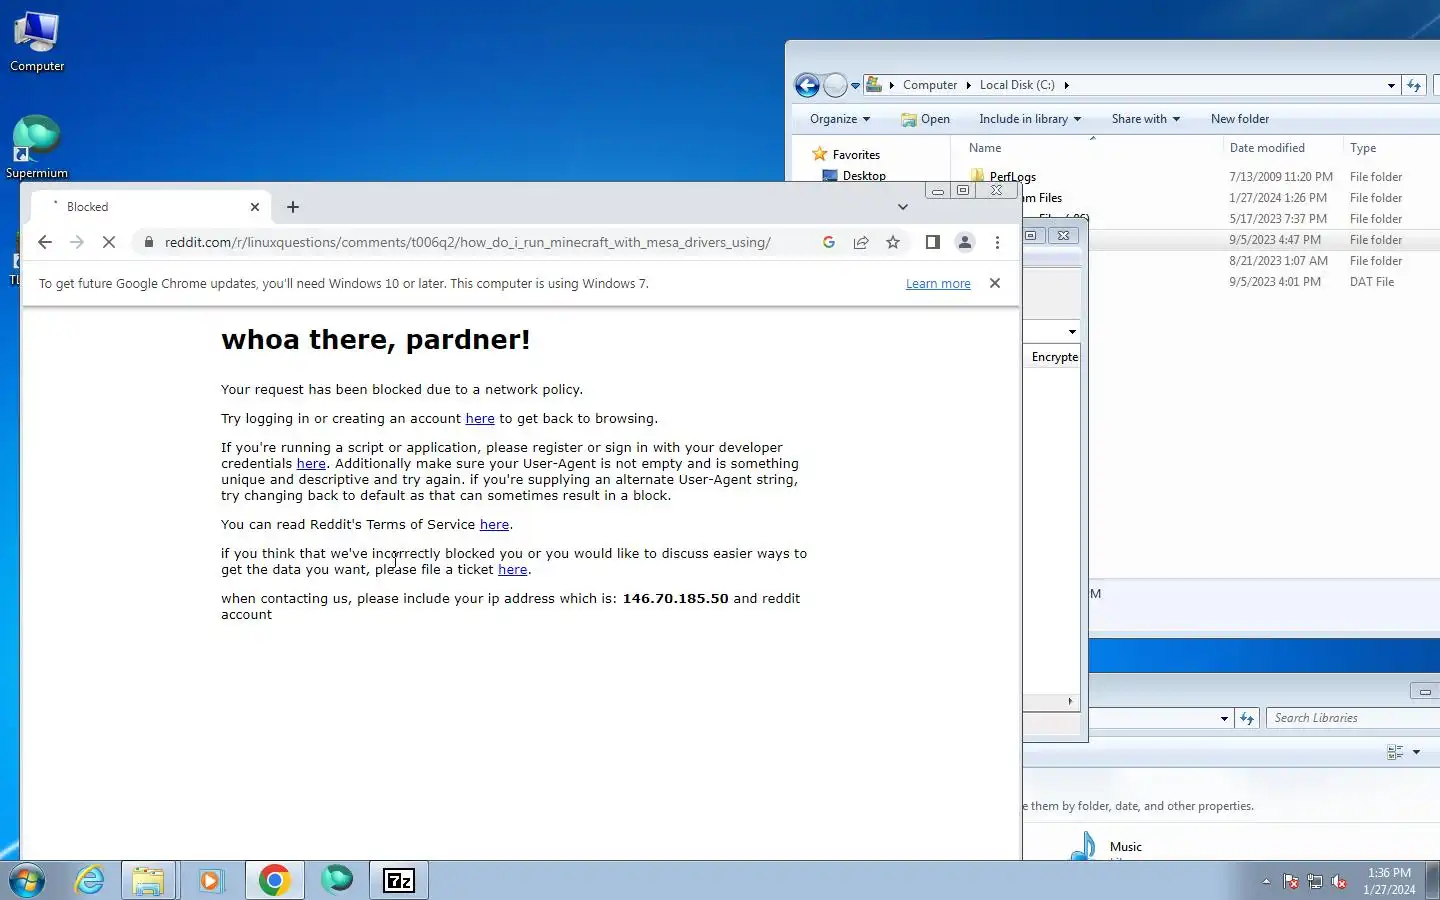Screen dimensions: 1440x900
Task: Click the Google search icon in address bar
Action: pos(829,242)
